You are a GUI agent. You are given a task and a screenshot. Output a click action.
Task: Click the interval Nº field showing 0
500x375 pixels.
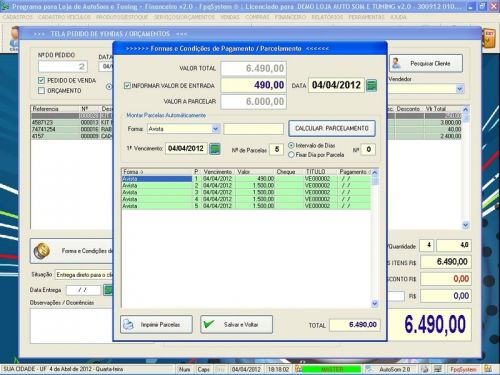tap(368, 149)
